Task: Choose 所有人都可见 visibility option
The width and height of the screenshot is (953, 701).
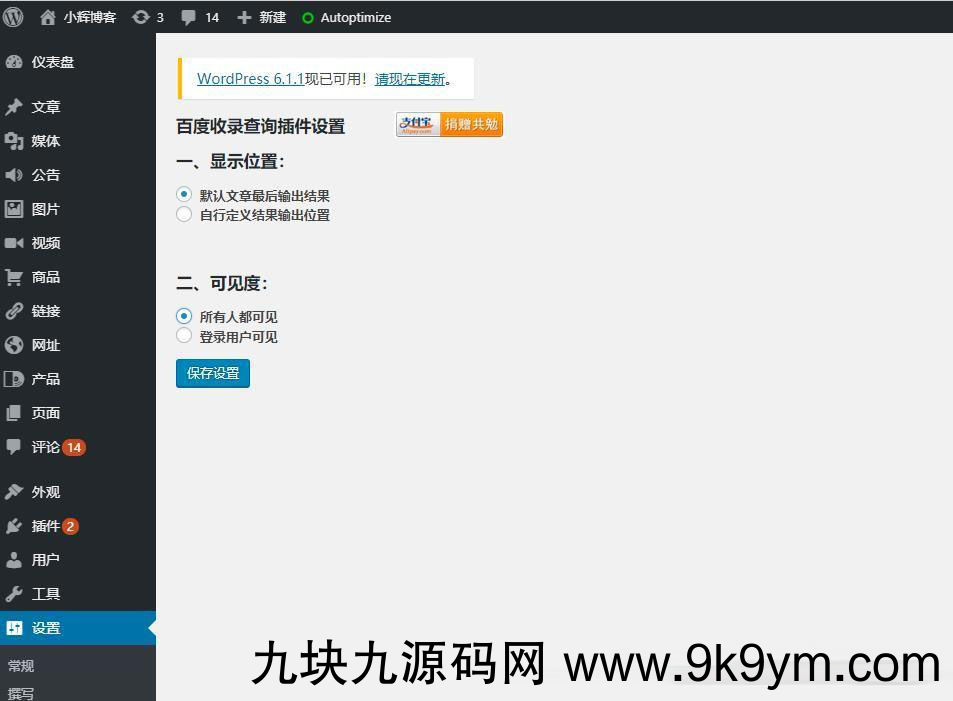Action: point(184,316)
